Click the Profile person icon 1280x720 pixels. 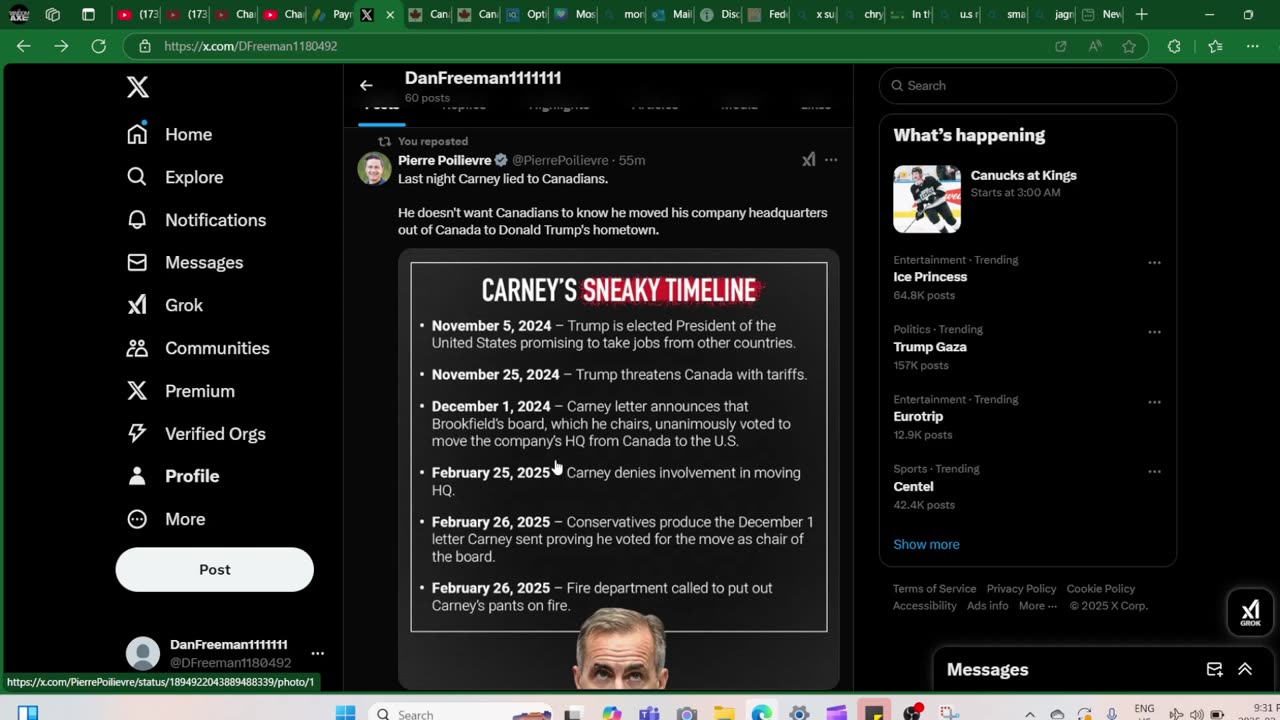pos(137,476)
